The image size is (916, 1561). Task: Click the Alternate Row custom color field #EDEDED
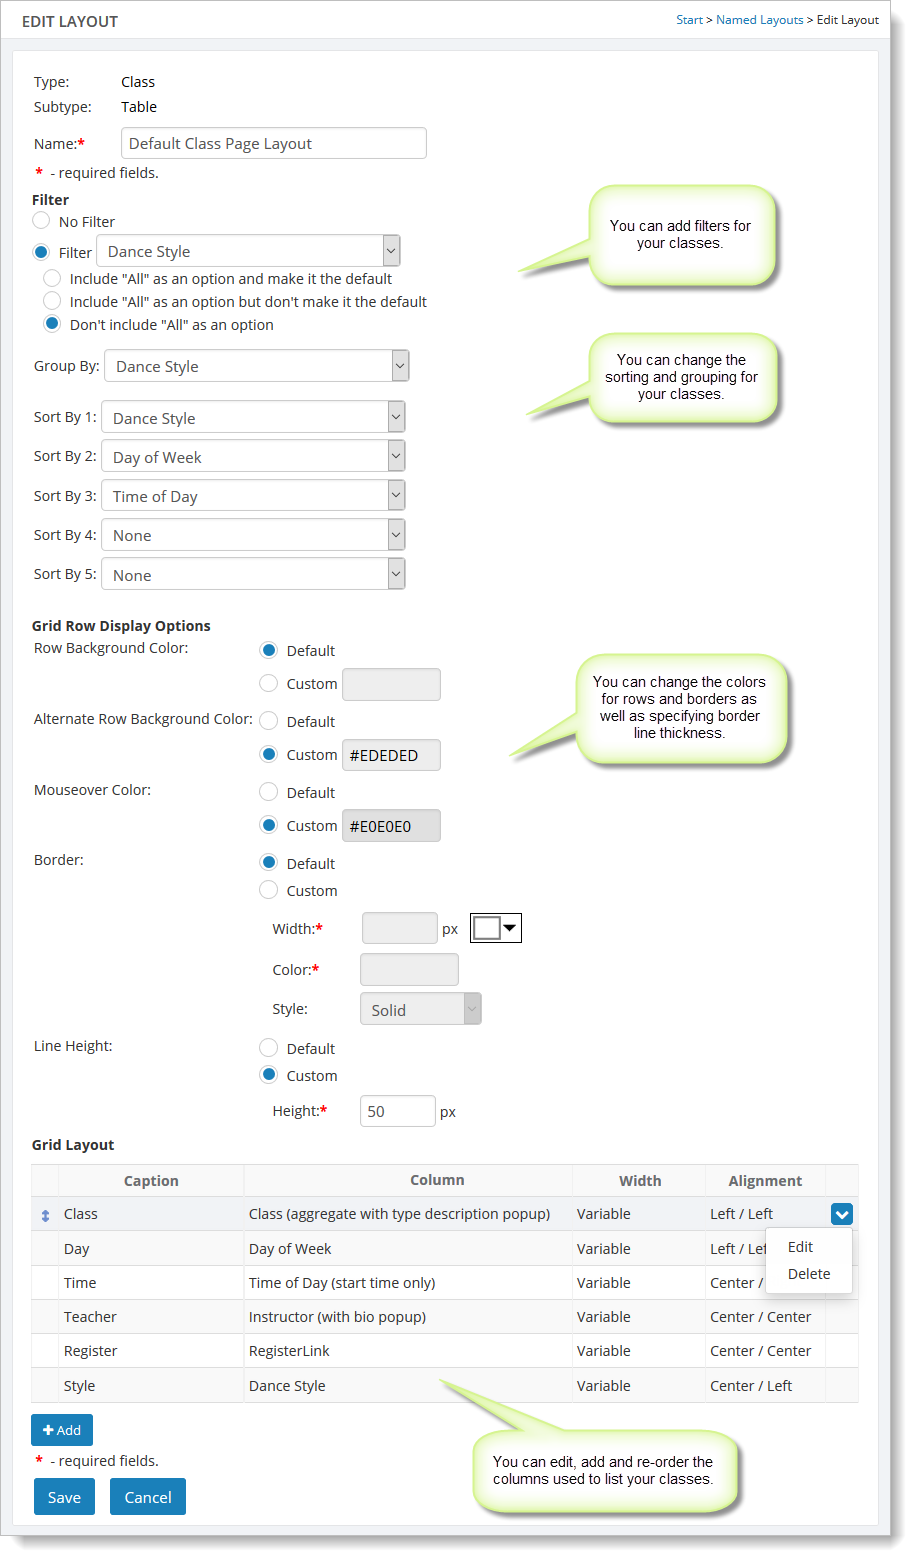tap(391, 755)
